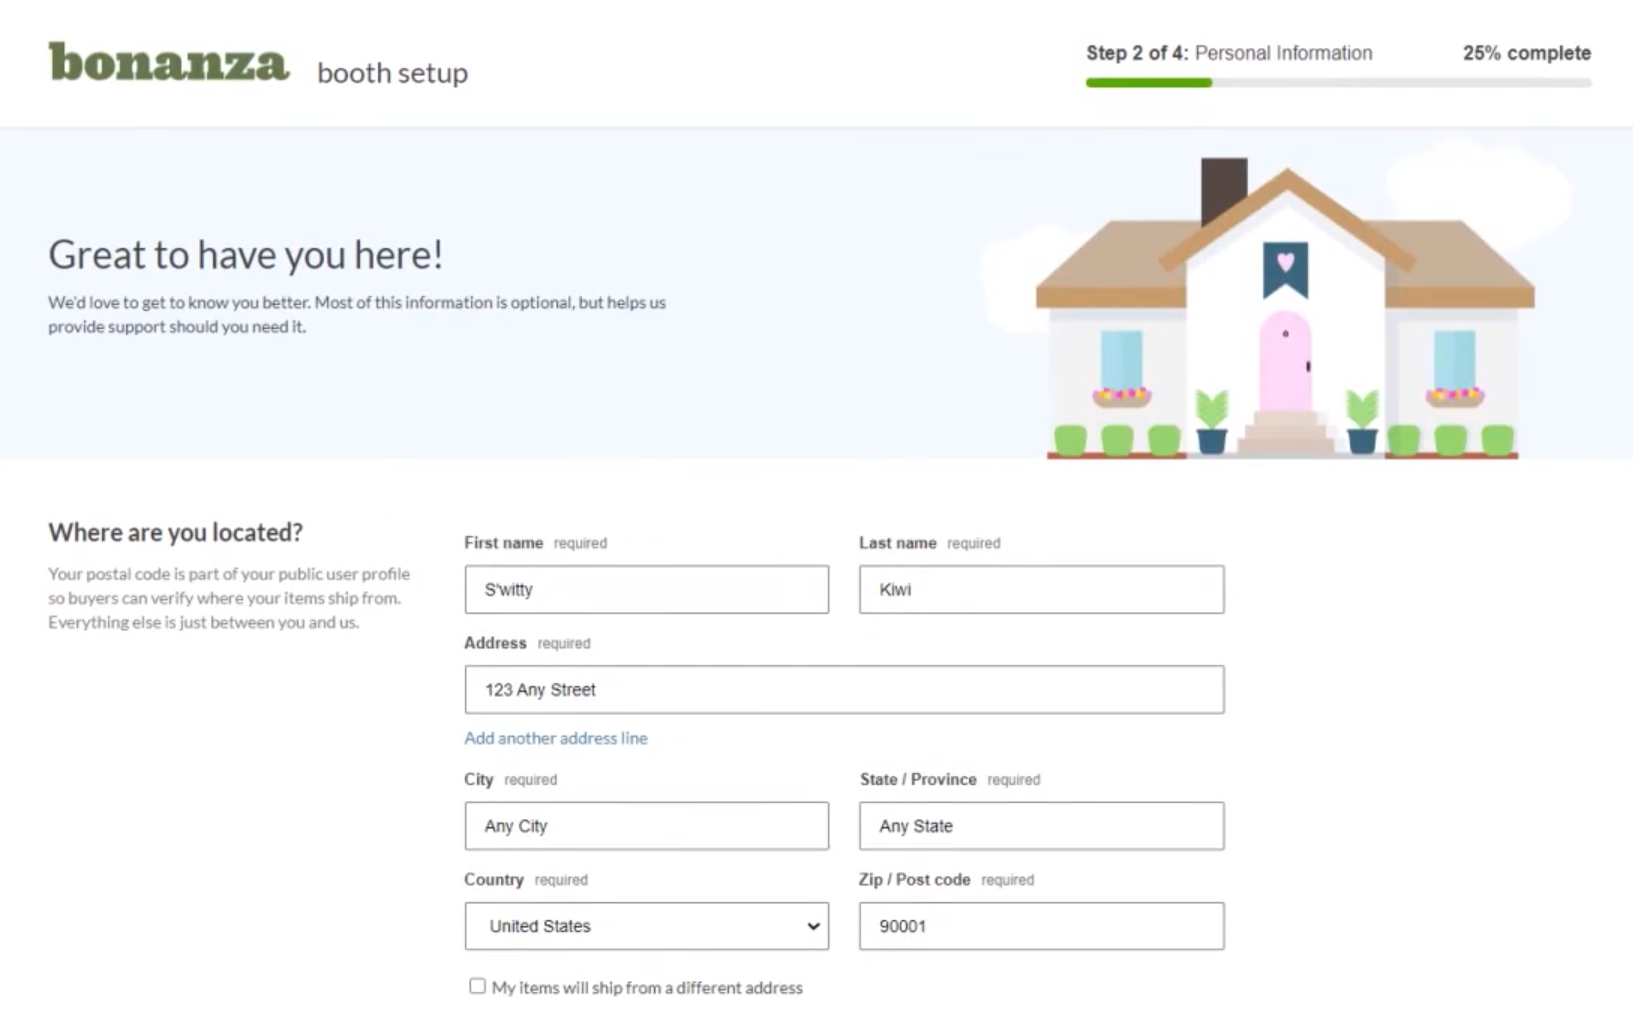The width and height of the screenshot is (1633, 1020).
Task: Focus the Last name field containing Kiwi
Action: [x=1041, y=589]
